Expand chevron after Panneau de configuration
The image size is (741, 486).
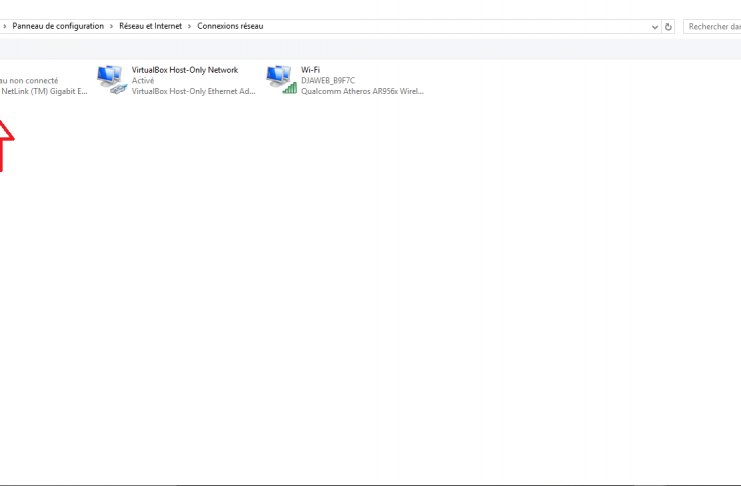coord(112,26)
